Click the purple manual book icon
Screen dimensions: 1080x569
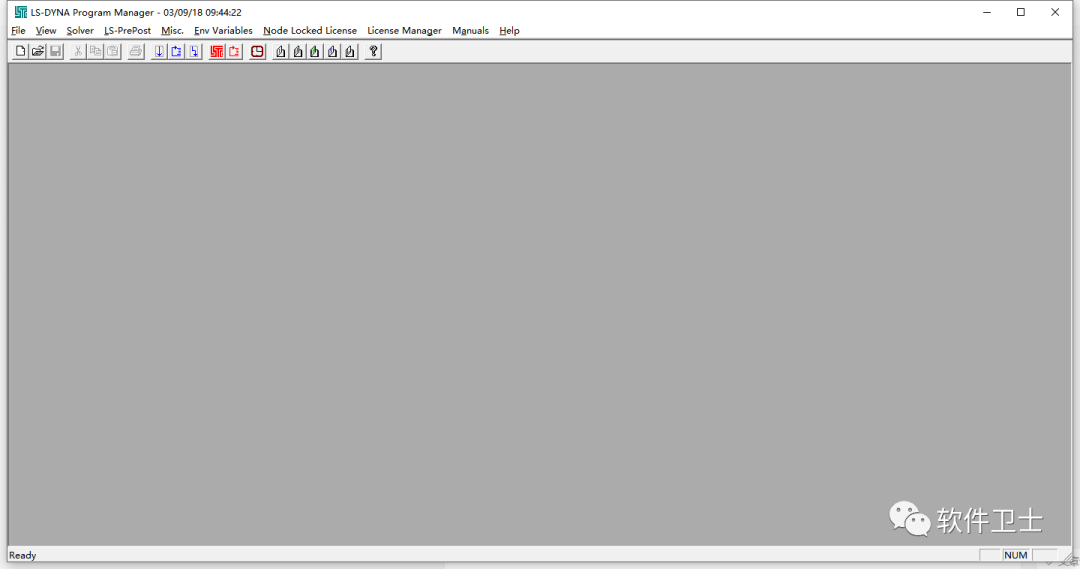[350, 52]
